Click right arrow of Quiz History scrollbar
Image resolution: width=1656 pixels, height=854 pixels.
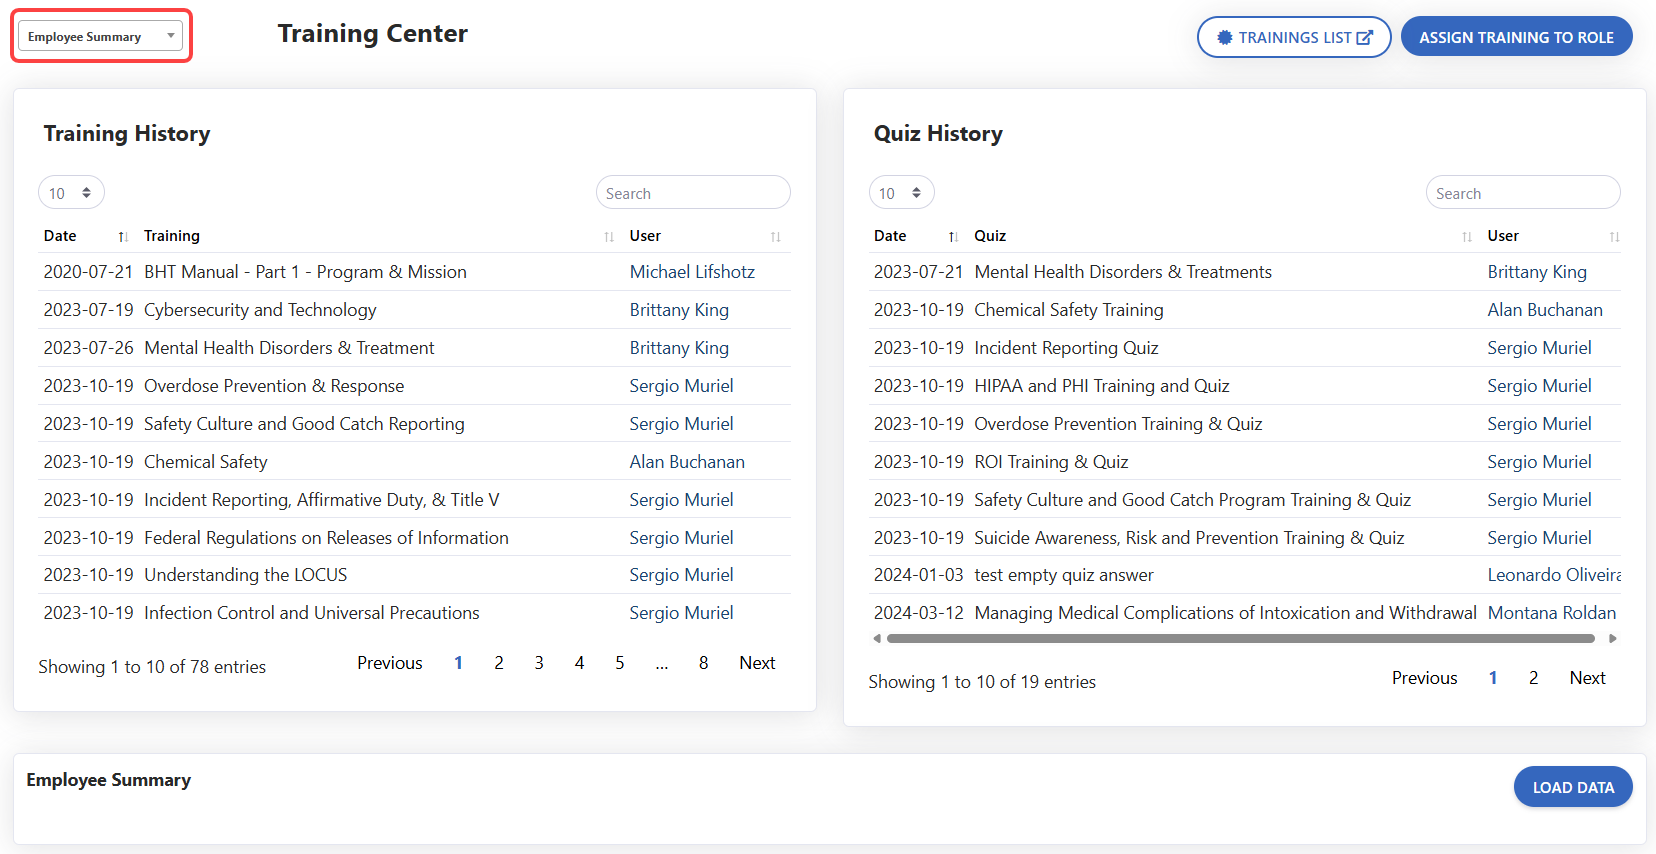pos(1612,638)
